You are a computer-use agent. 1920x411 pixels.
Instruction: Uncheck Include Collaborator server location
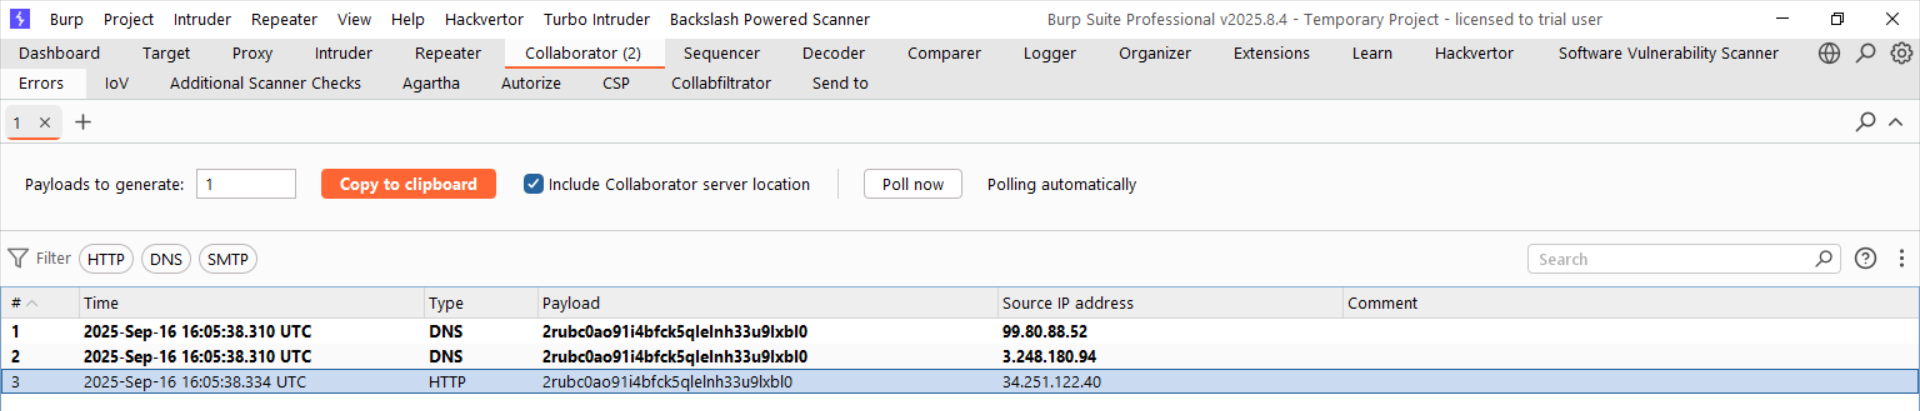tap(534, 184)
